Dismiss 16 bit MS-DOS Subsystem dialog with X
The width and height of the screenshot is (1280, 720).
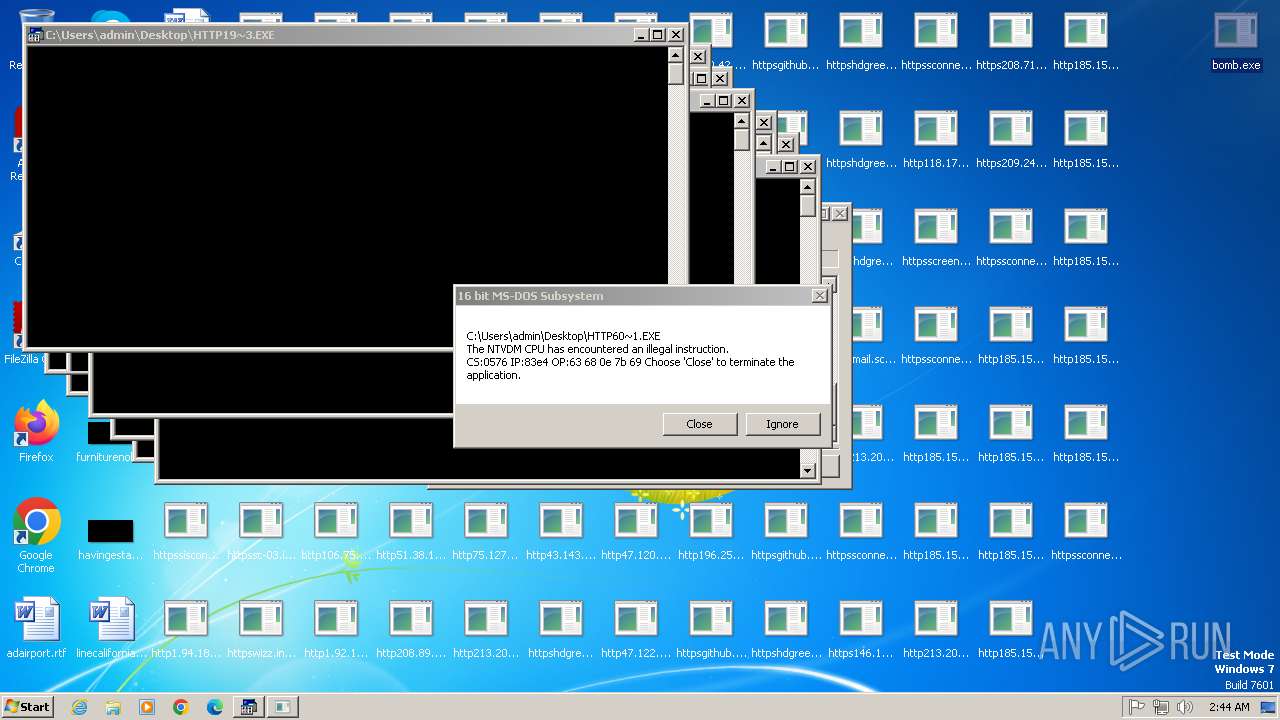820,296
